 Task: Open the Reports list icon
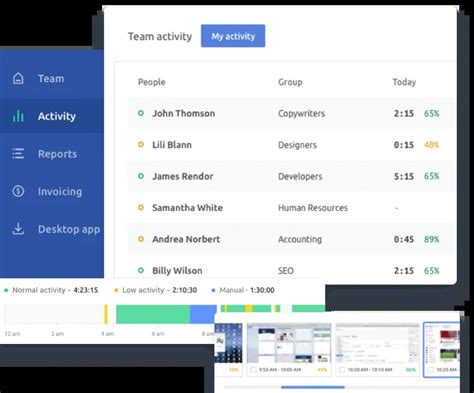(x=18, y=154)
